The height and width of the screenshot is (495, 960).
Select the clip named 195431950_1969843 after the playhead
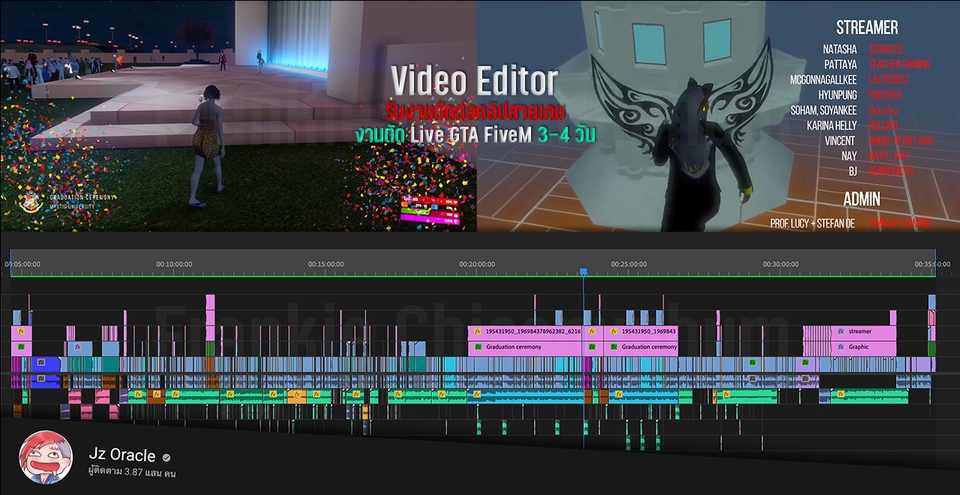click(x=641, y=331)
